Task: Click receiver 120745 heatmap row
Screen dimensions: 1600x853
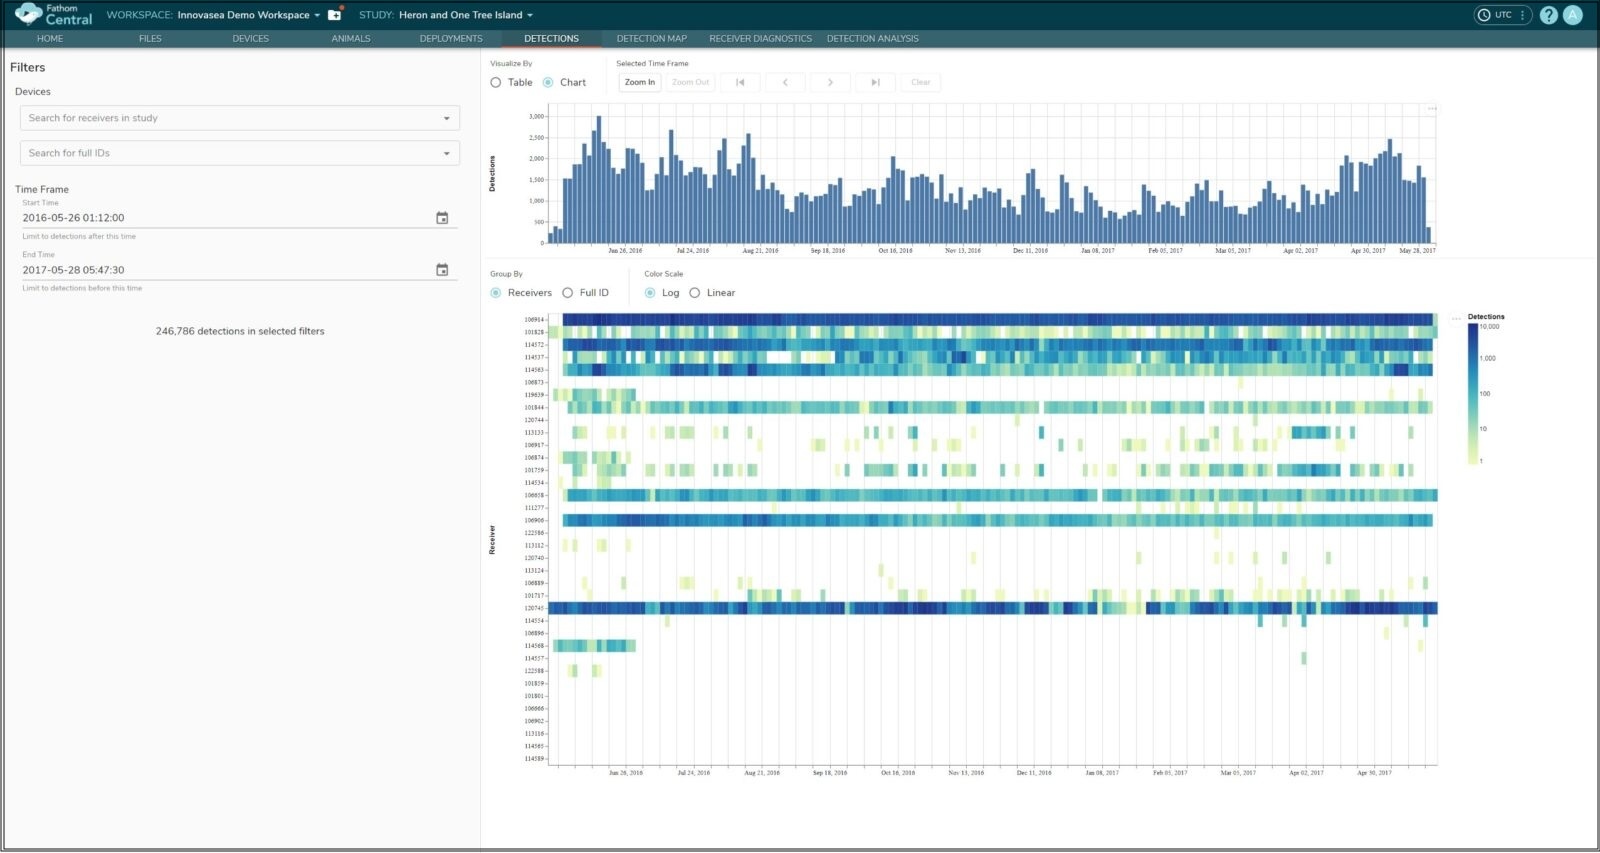Action: [x=992, y=608]
